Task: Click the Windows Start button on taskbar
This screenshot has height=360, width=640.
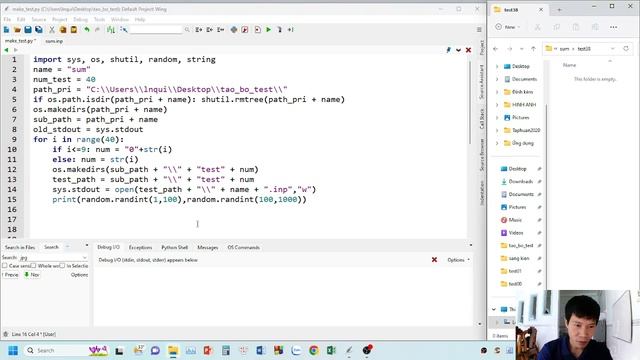Action: [13, 350]
